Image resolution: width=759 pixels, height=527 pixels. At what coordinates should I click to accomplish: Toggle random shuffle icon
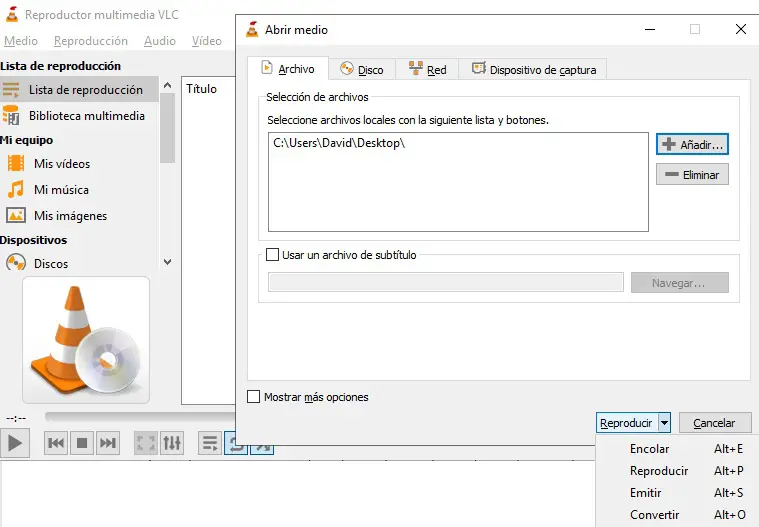[262, 450]
